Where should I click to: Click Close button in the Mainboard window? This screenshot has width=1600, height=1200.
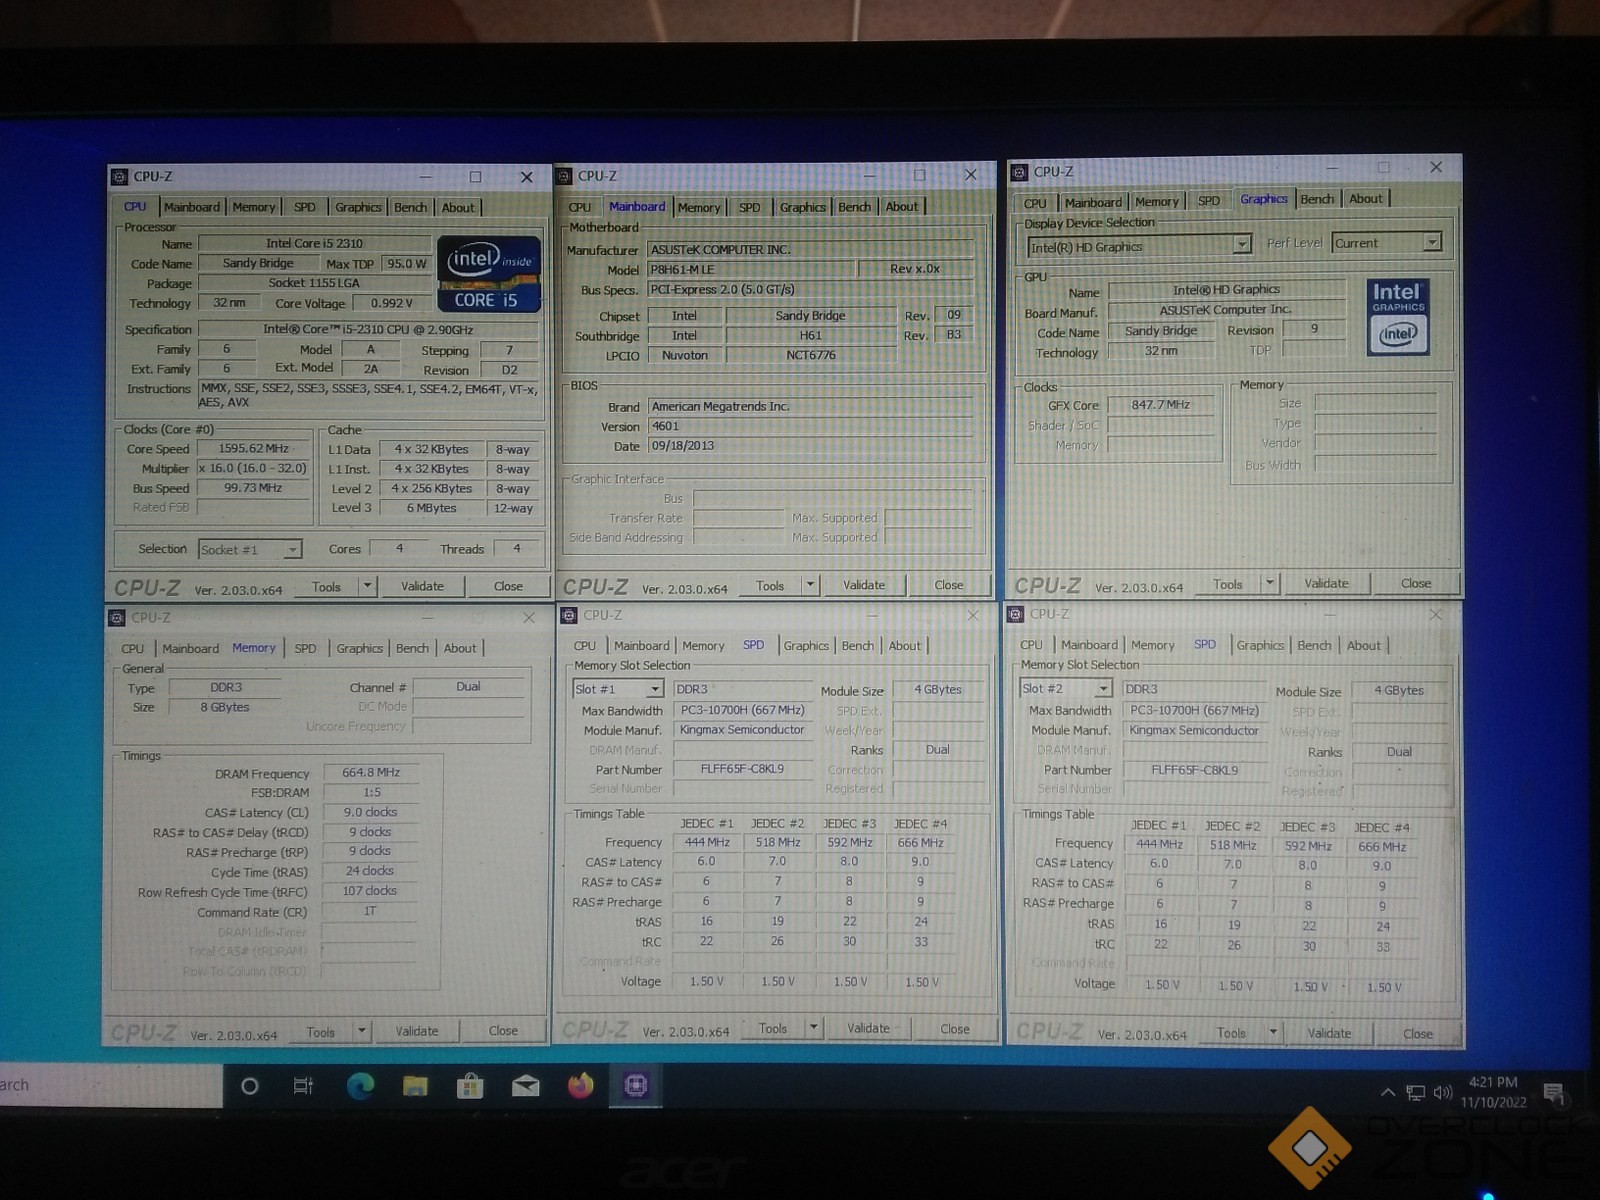coord(949,585)
